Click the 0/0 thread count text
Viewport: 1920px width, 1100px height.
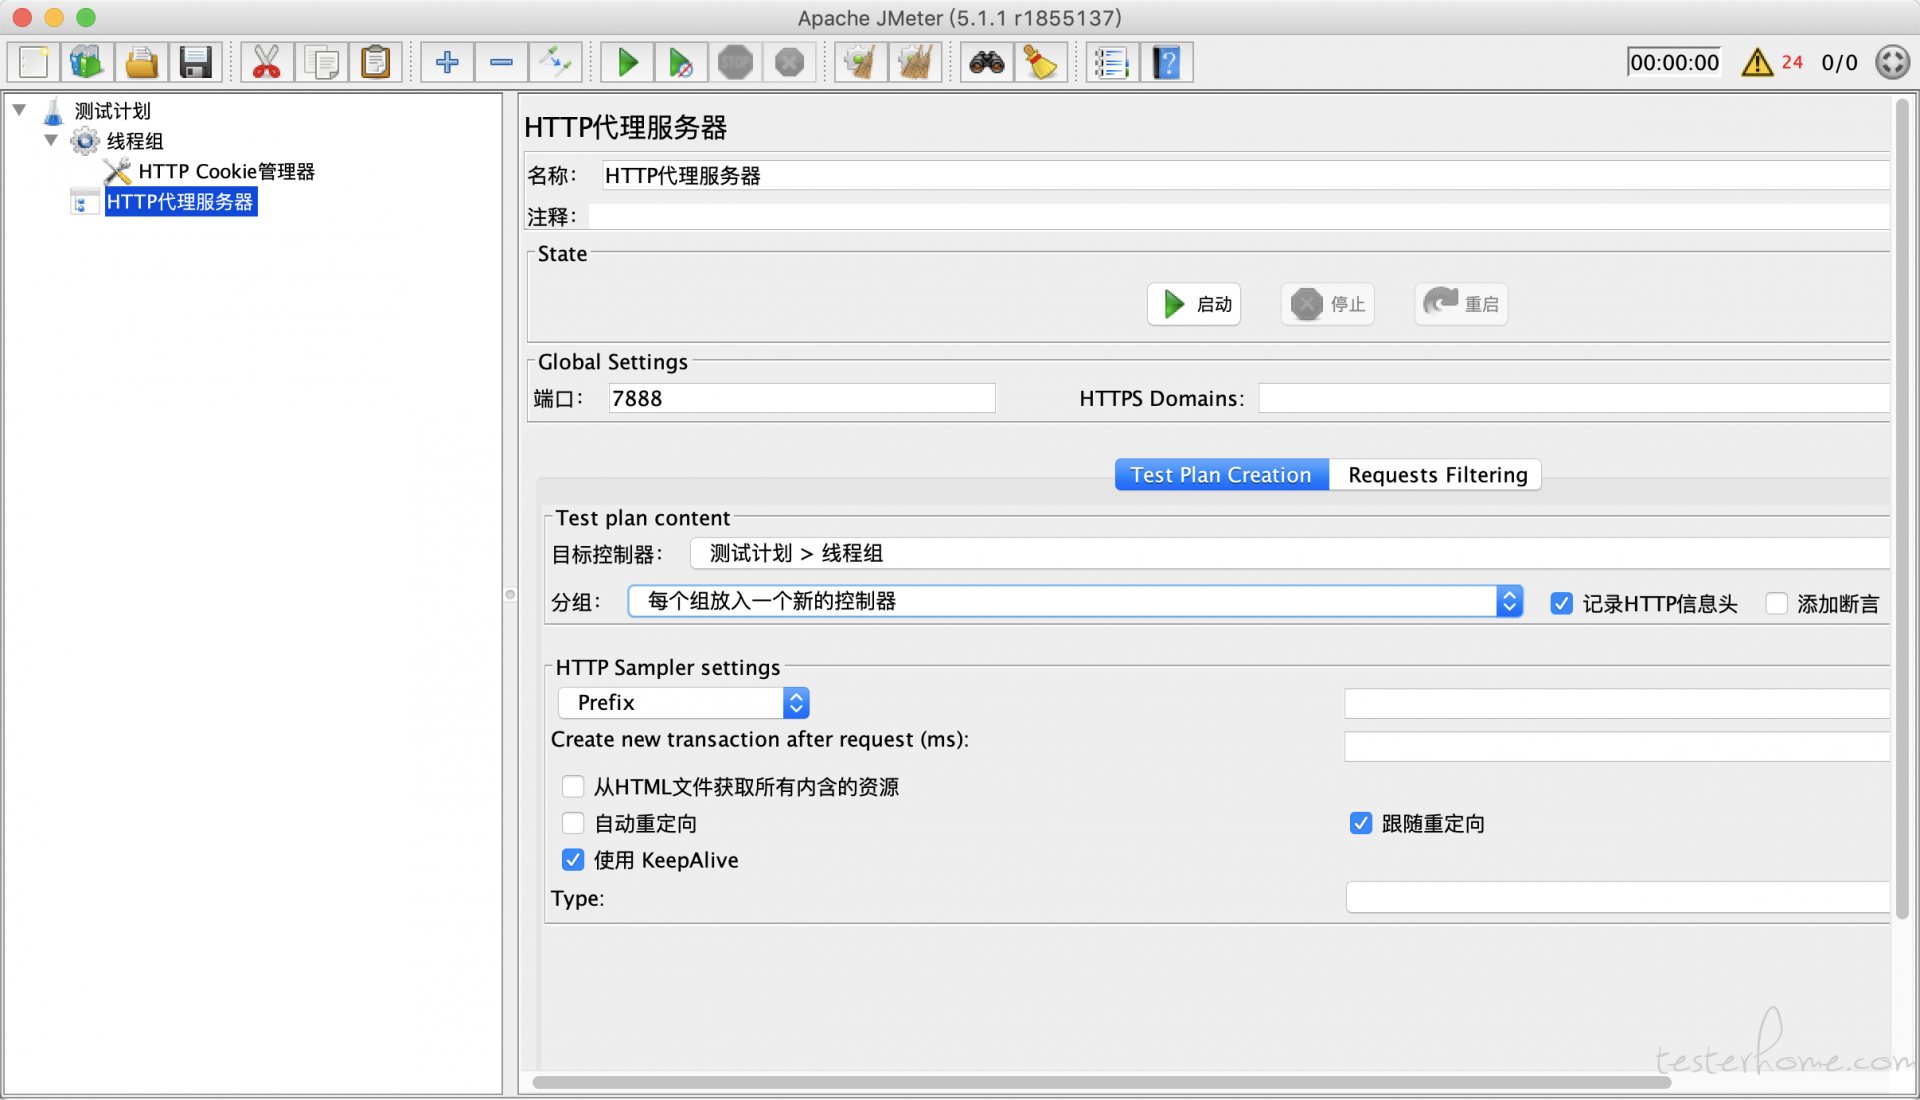click(1839, 63)
